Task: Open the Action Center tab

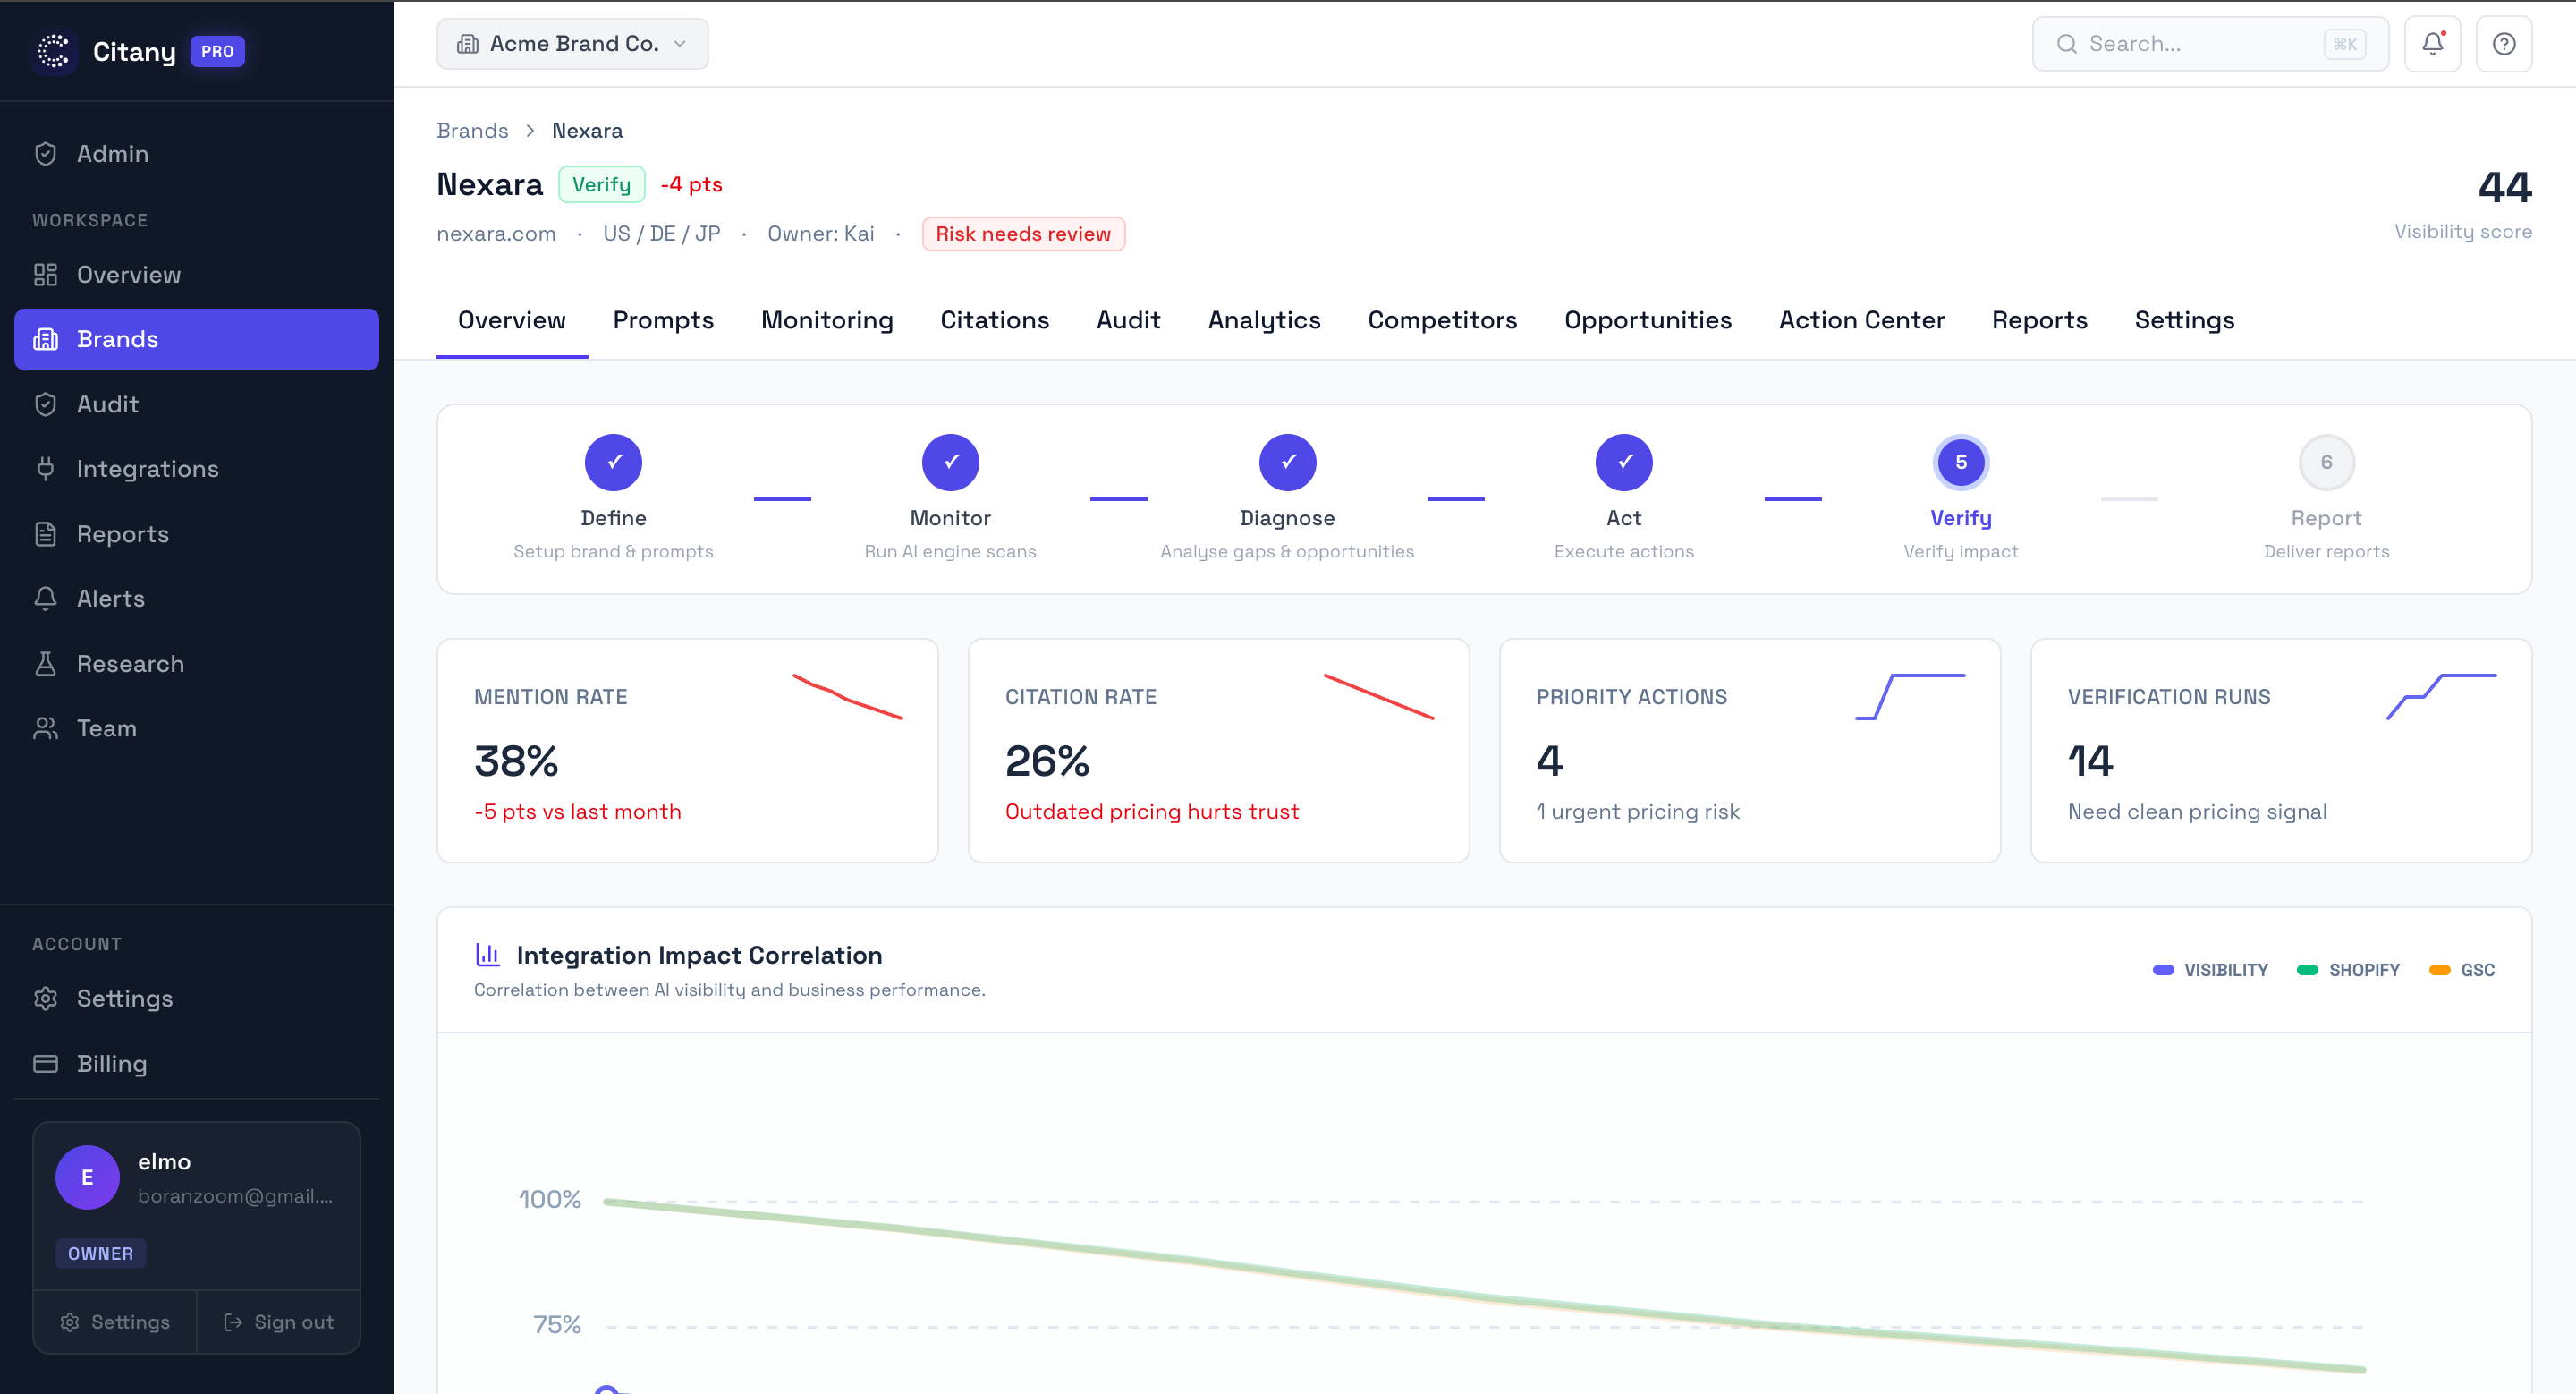Action: coord(1861,320)
